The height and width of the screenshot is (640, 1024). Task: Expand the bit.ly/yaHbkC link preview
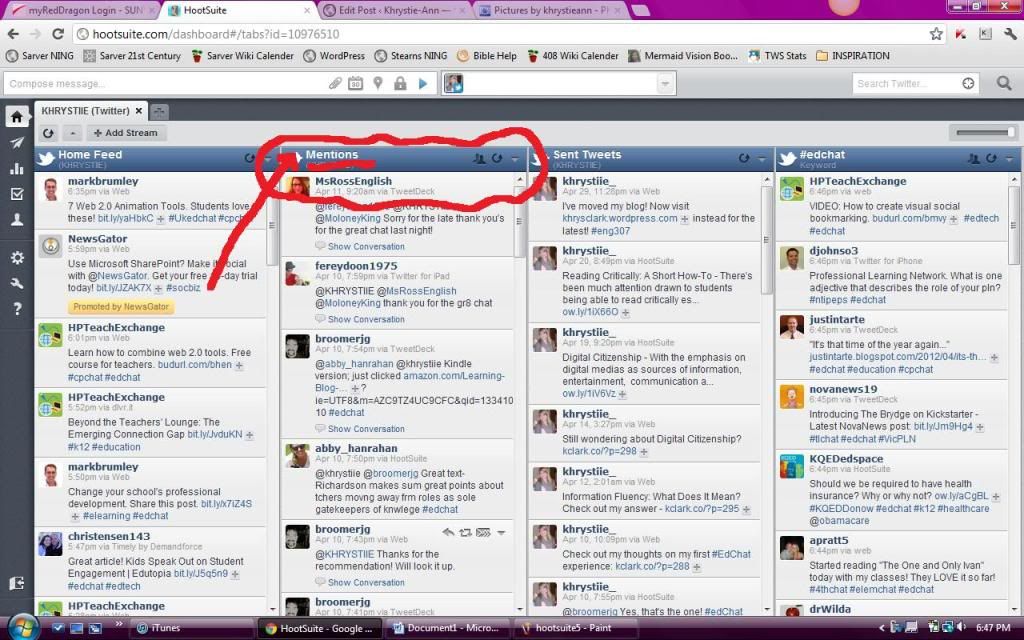point(161,219)
